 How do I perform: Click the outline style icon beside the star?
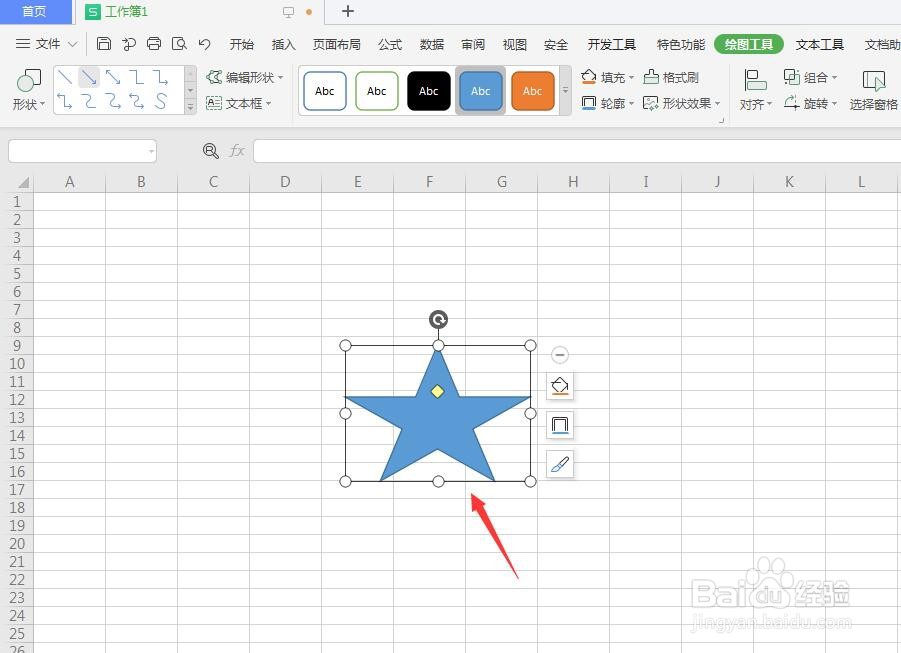pos(559,424)
